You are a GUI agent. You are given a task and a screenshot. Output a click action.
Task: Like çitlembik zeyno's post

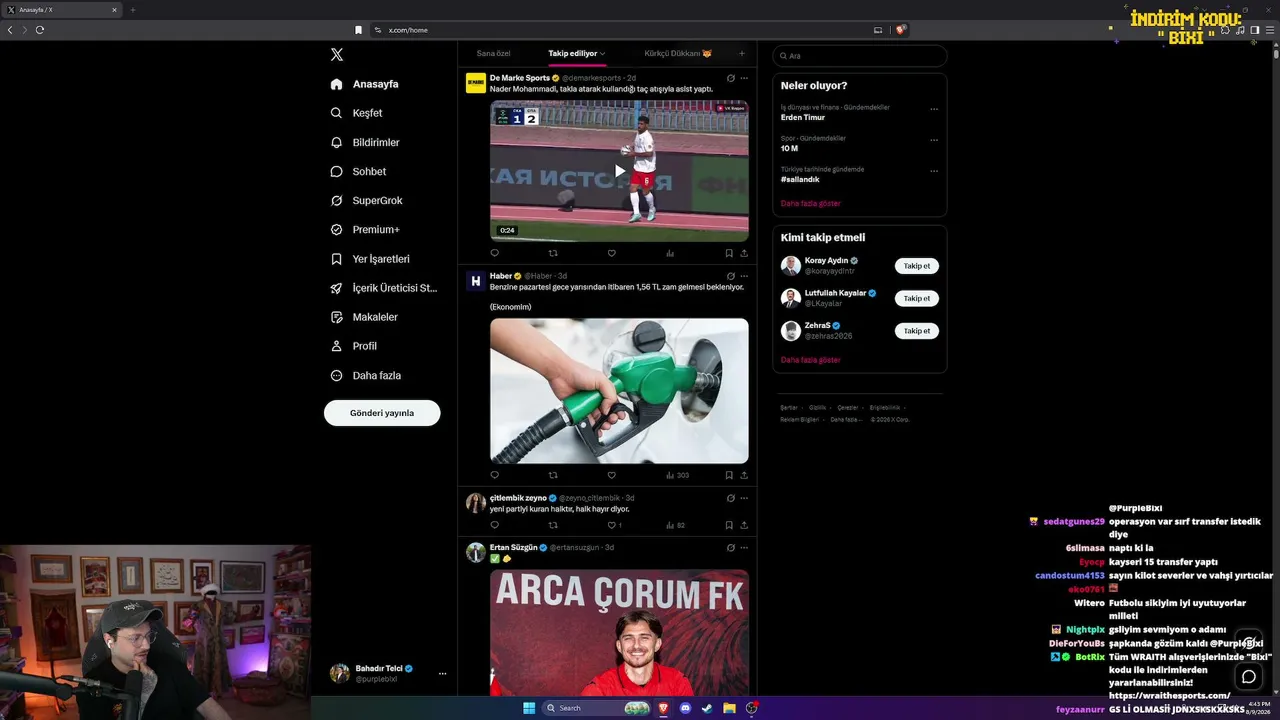pyautogui.click(x=614, y=525)
